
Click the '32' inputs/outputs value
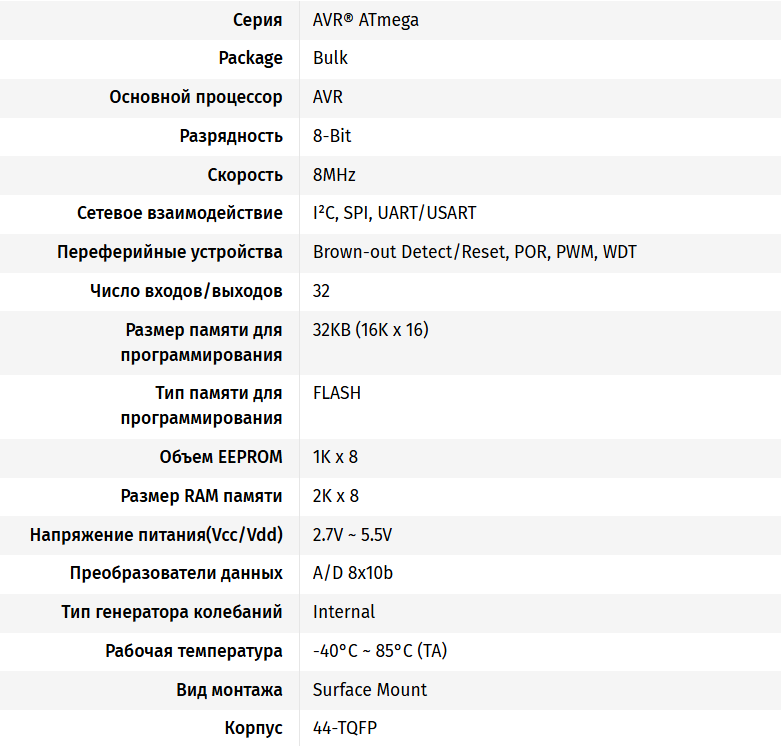[322, 291]
